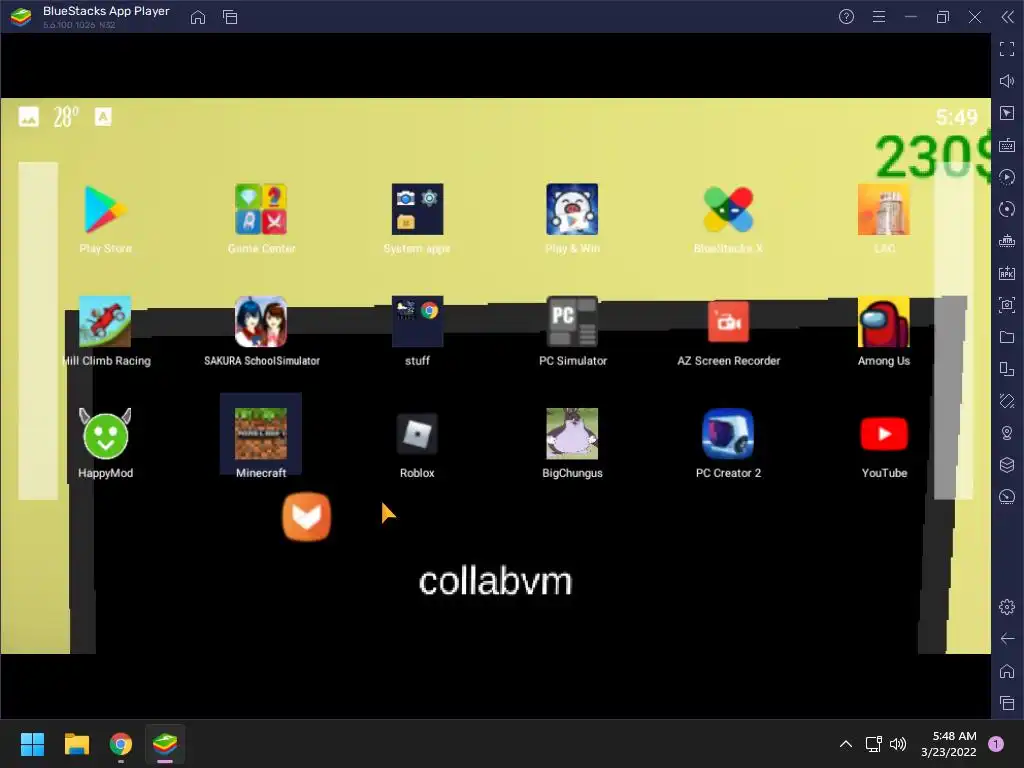This screenshot has height=768, width=1024.
Task: Open the HappyMod app
Action: (x=105, y=434)
